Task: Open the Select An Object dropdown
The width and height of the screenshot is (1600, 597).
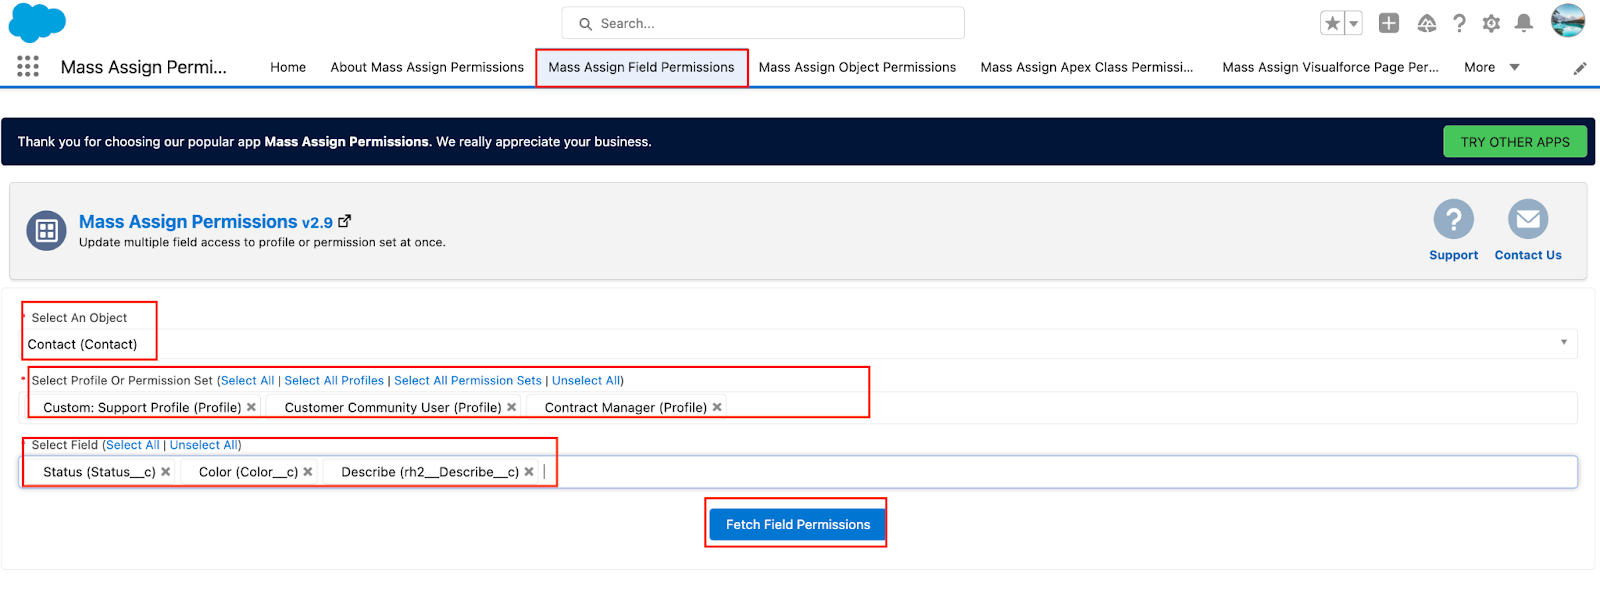Action: point(798,344)
